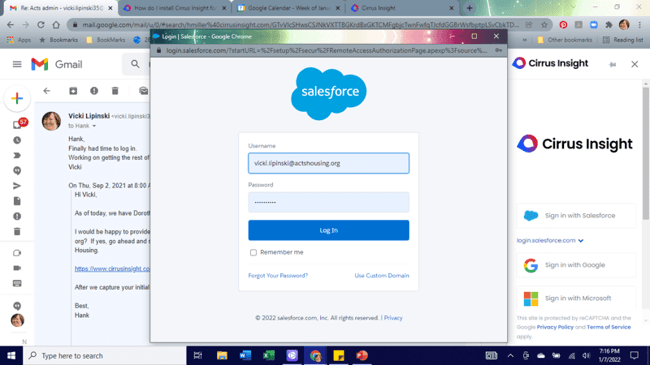Open a new Chrome tab
This screenshot has height=365, width=650.
(470, 8)
